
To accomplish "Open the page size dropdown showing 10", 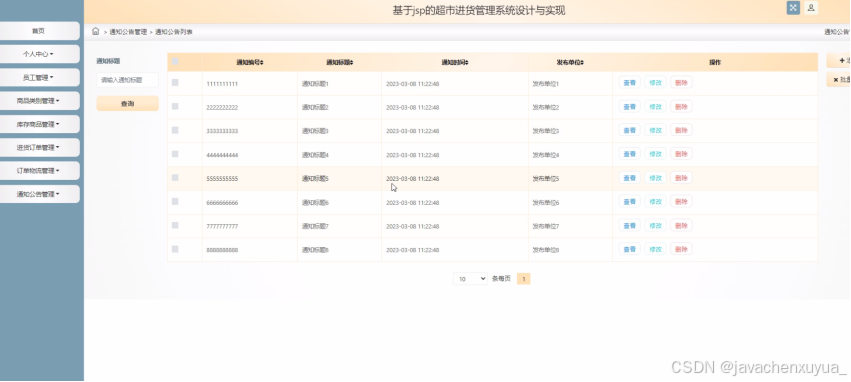I will click(471, 278).
